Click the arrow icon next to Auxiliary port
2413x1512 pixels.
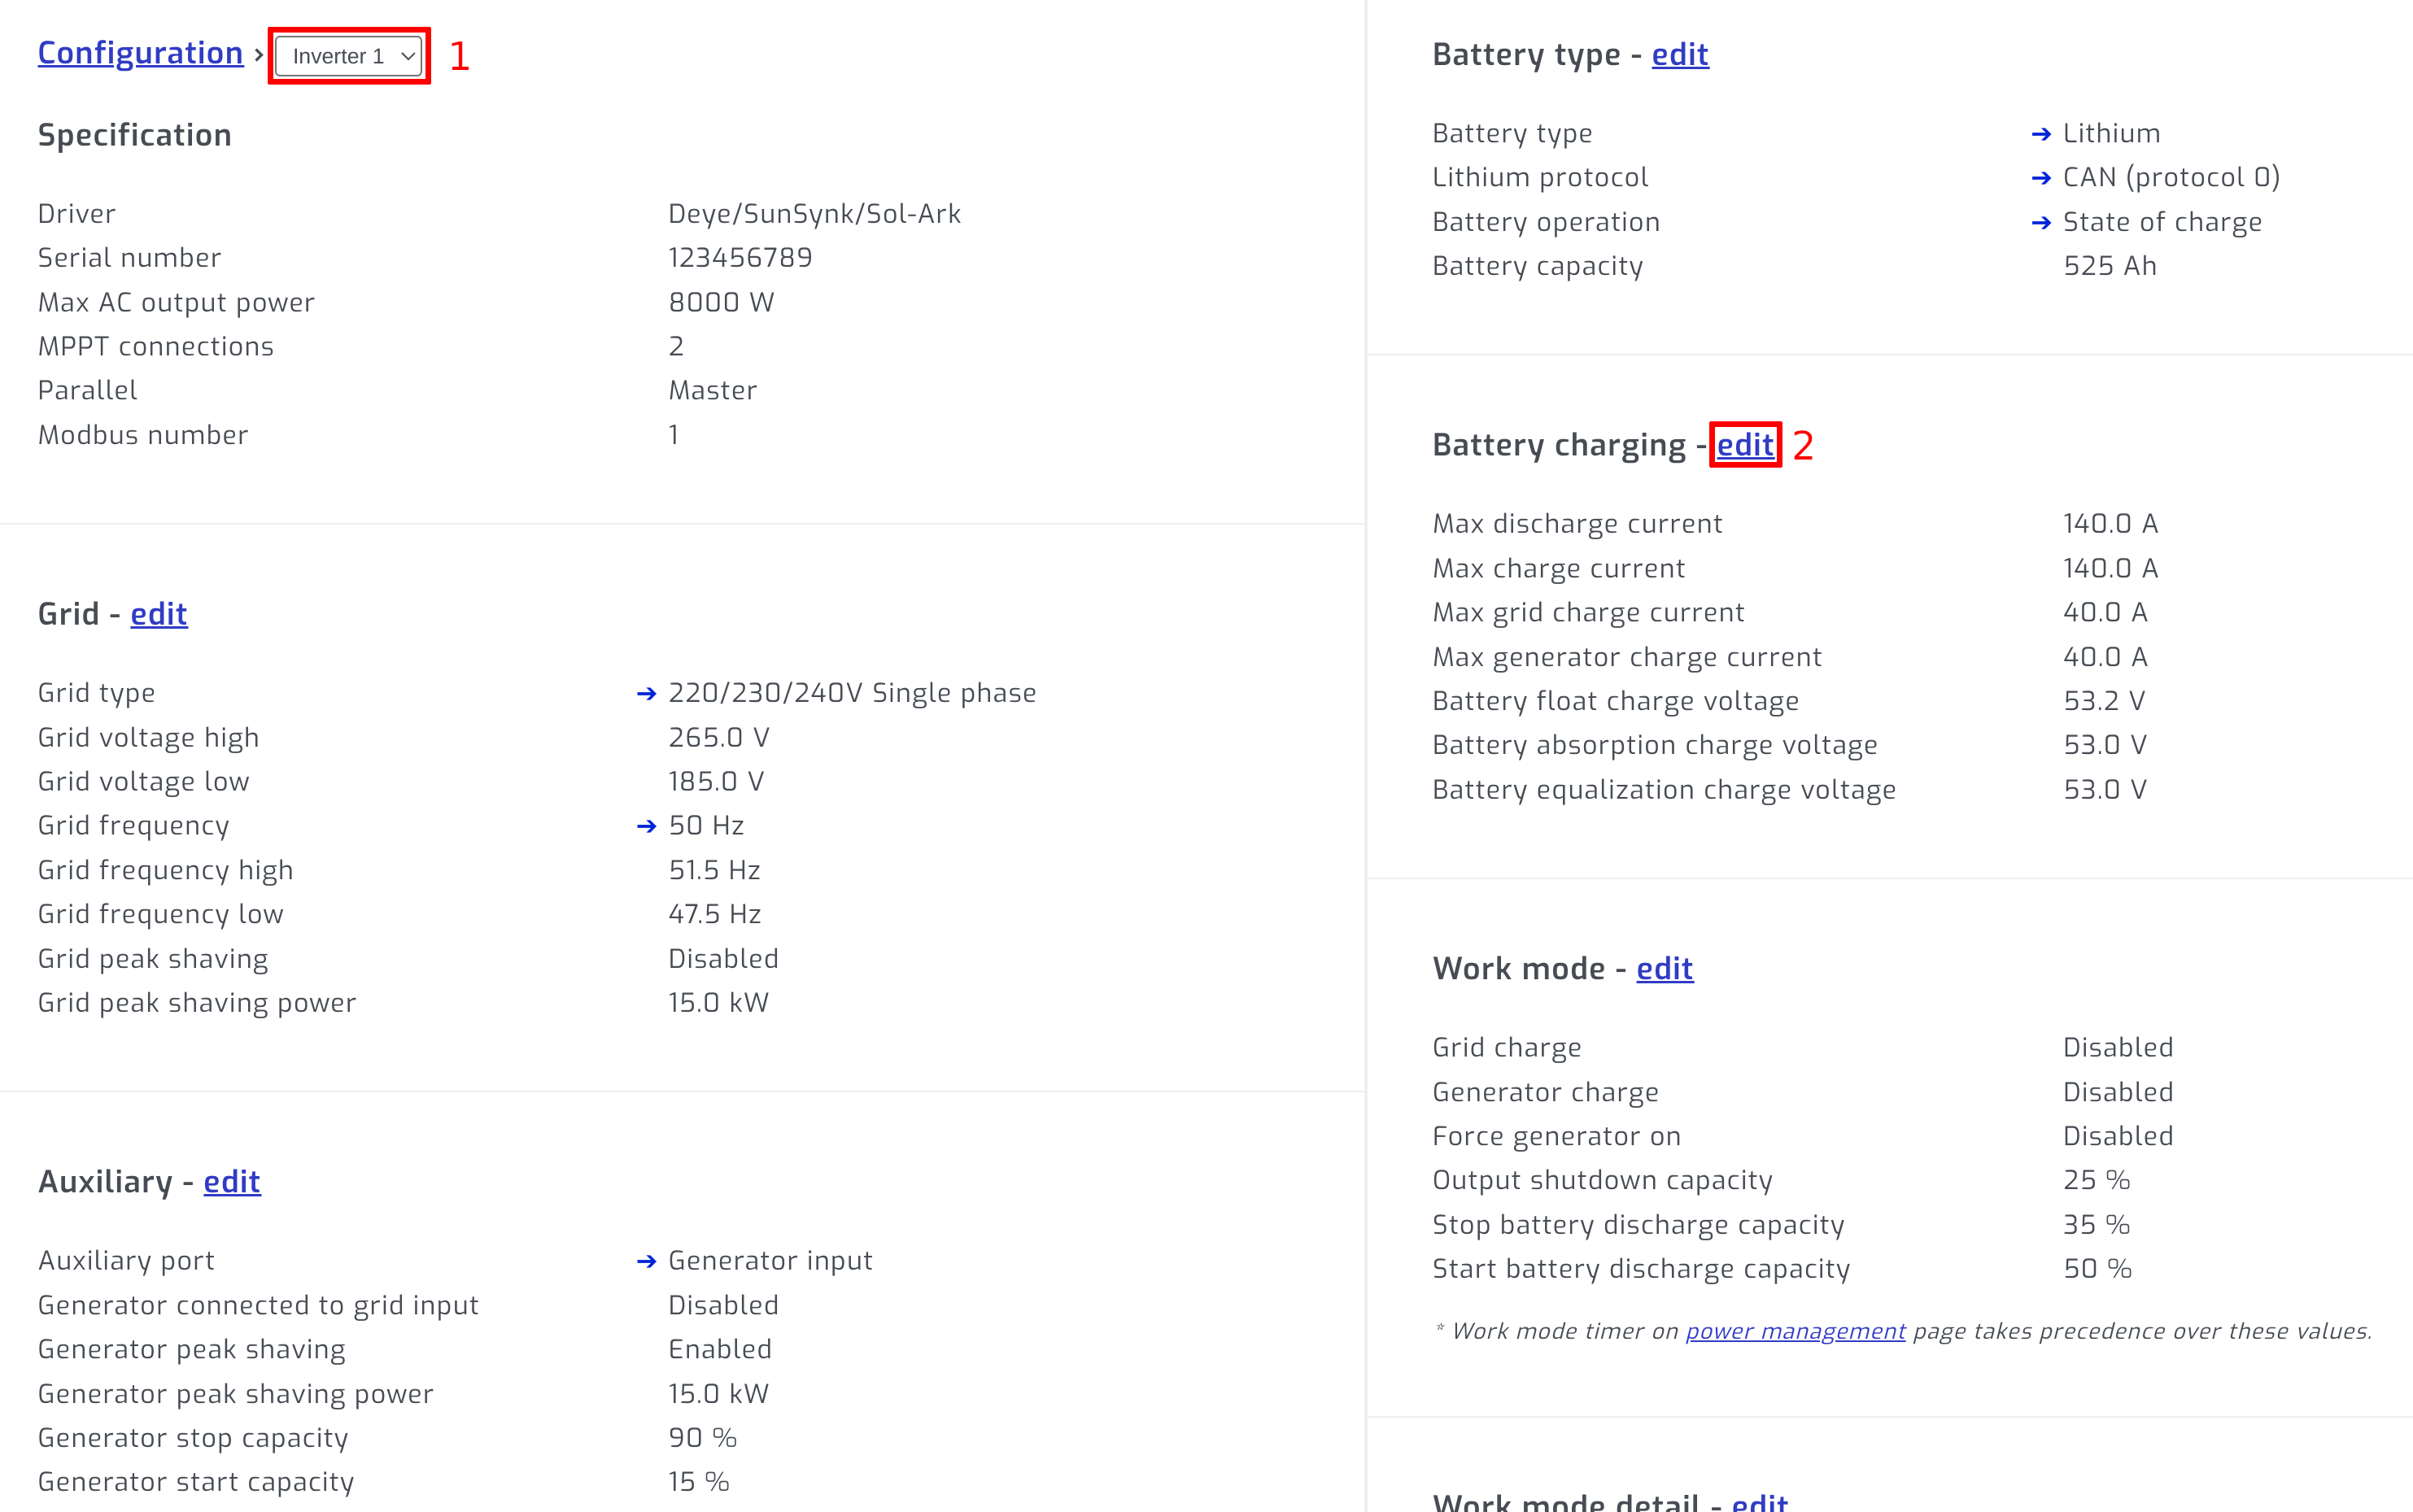646,1260
